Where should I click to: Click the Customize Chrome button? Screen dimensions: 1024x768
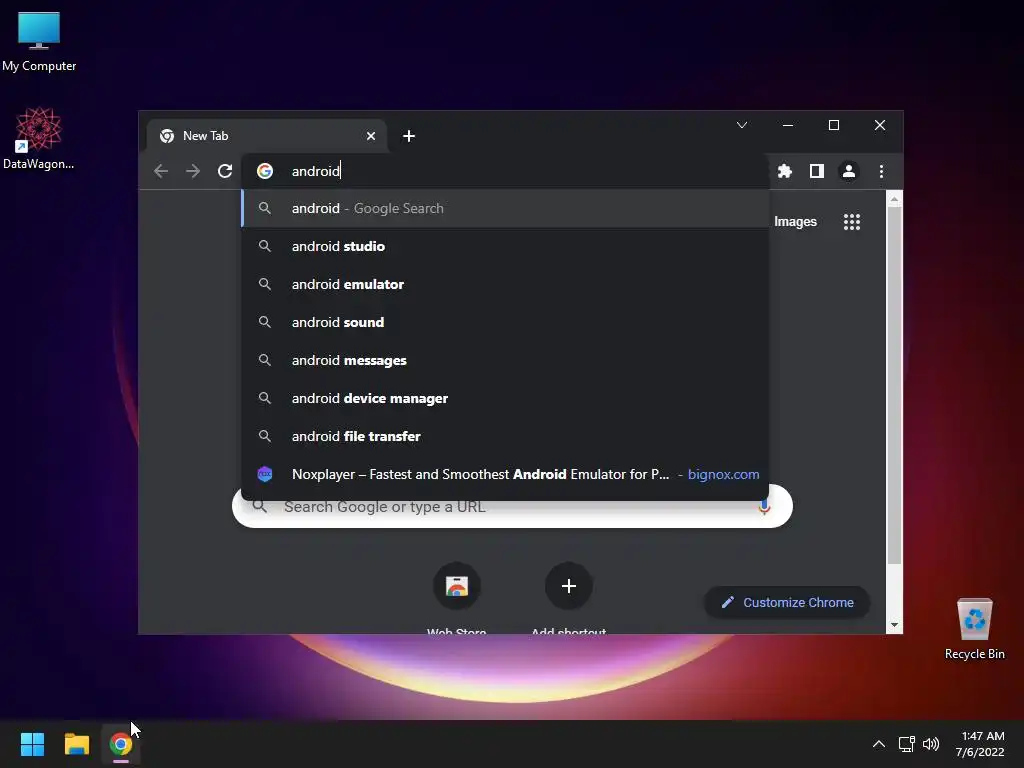coord(787,602)
